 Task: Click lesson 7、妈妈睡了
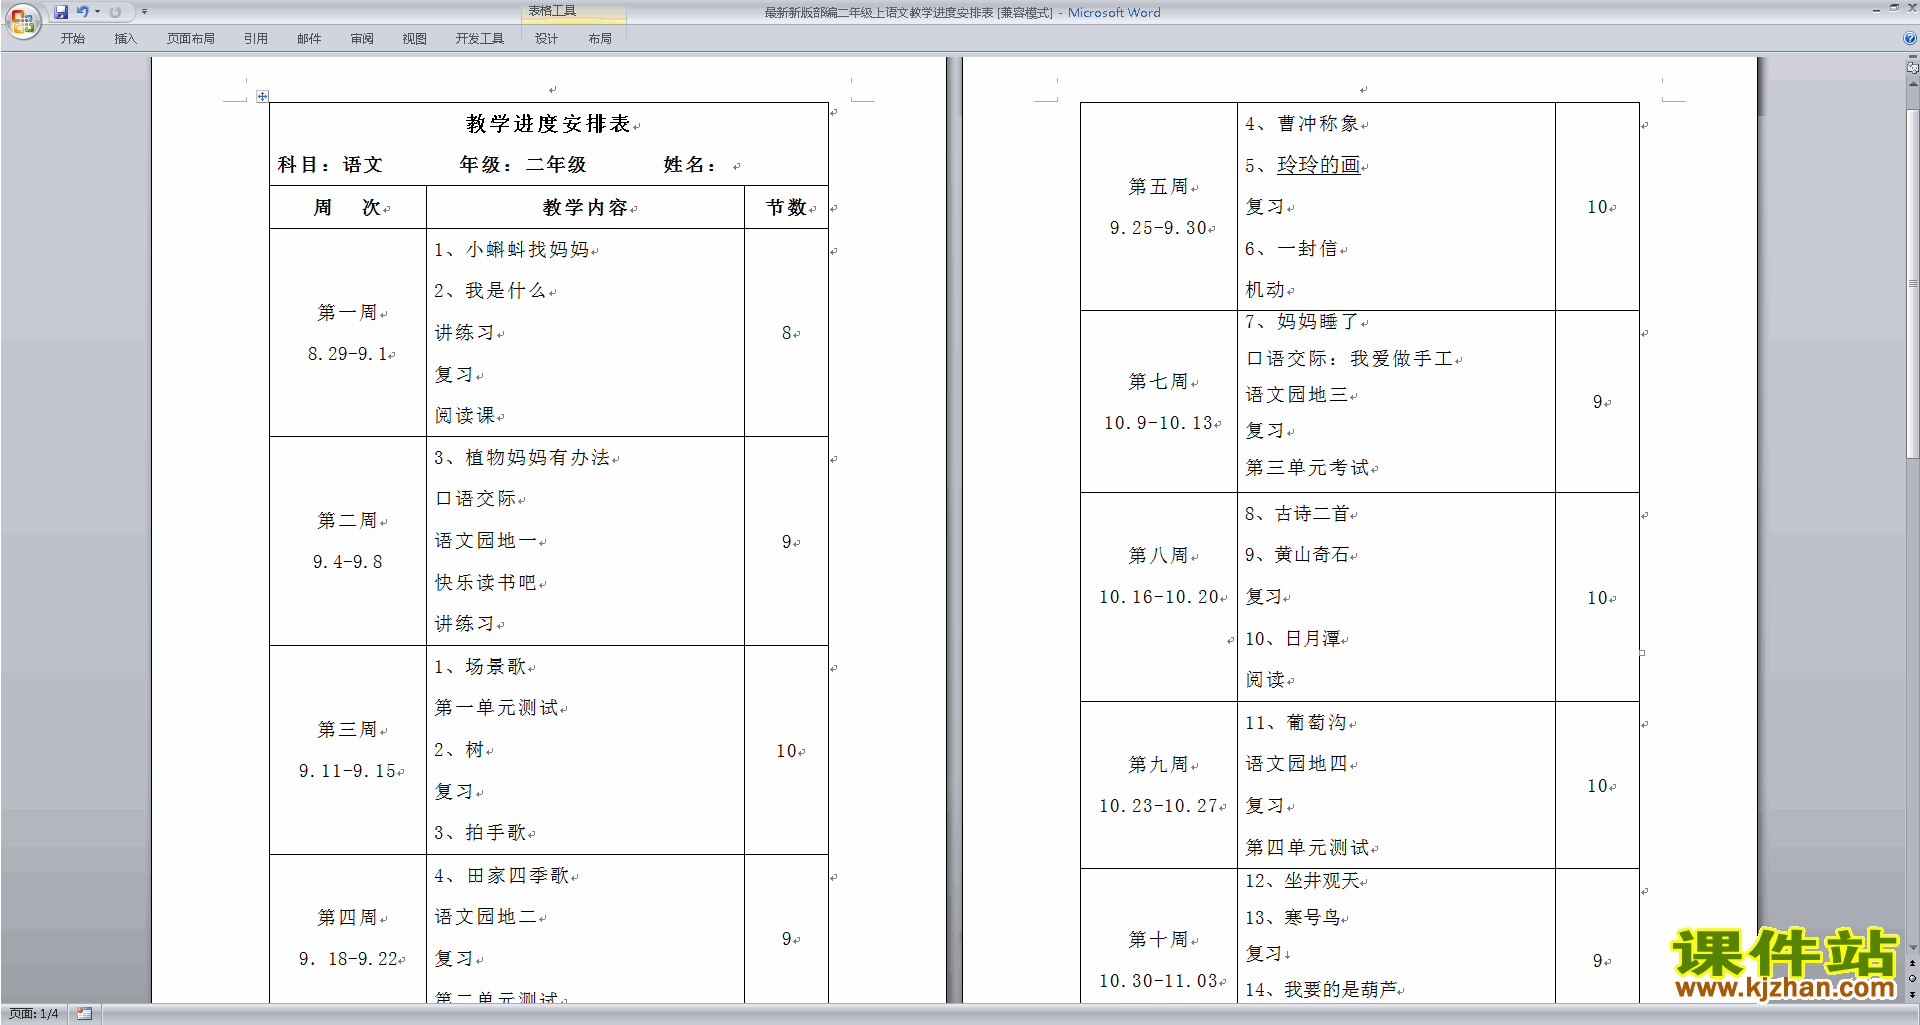1302,322
